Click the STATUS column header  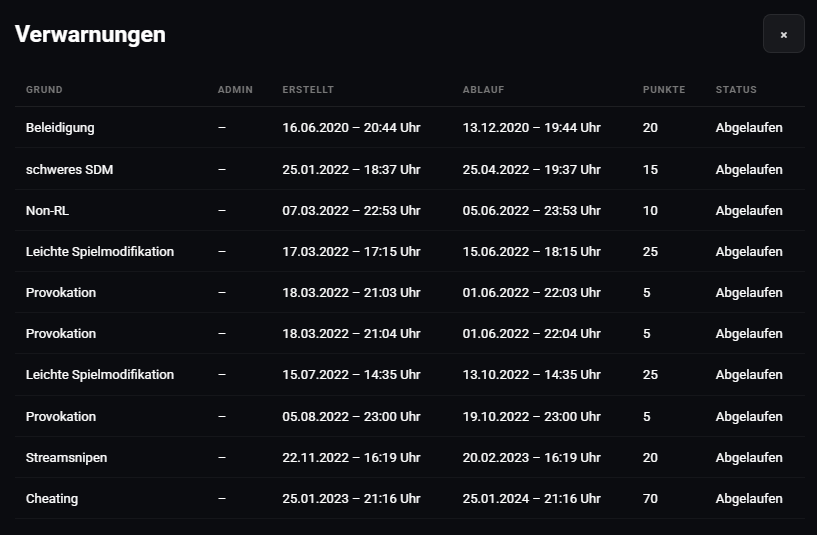pos(736,90)
